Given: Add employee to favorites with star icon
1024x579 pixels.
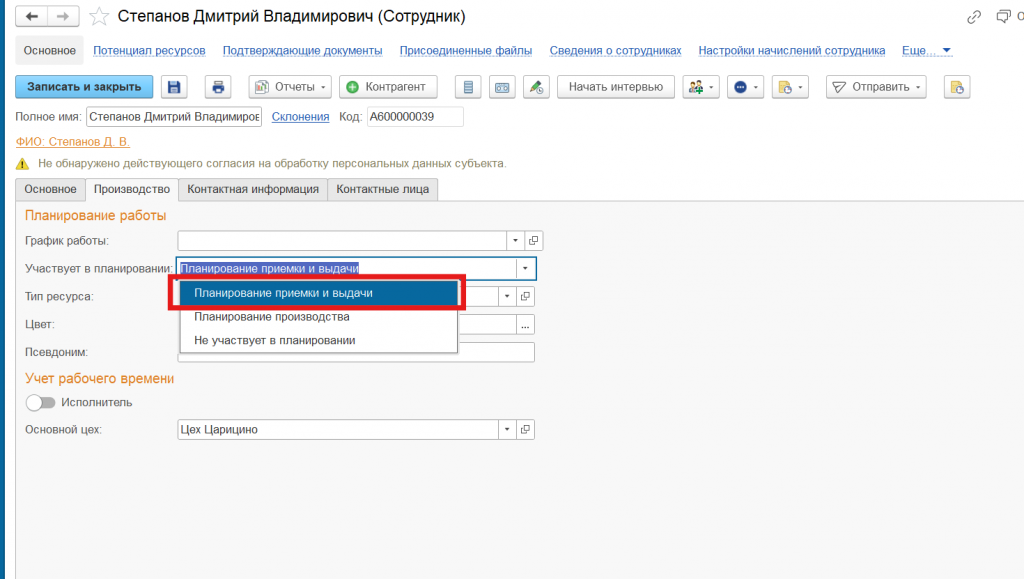Looking at the screenshot, I should point(99,17).
